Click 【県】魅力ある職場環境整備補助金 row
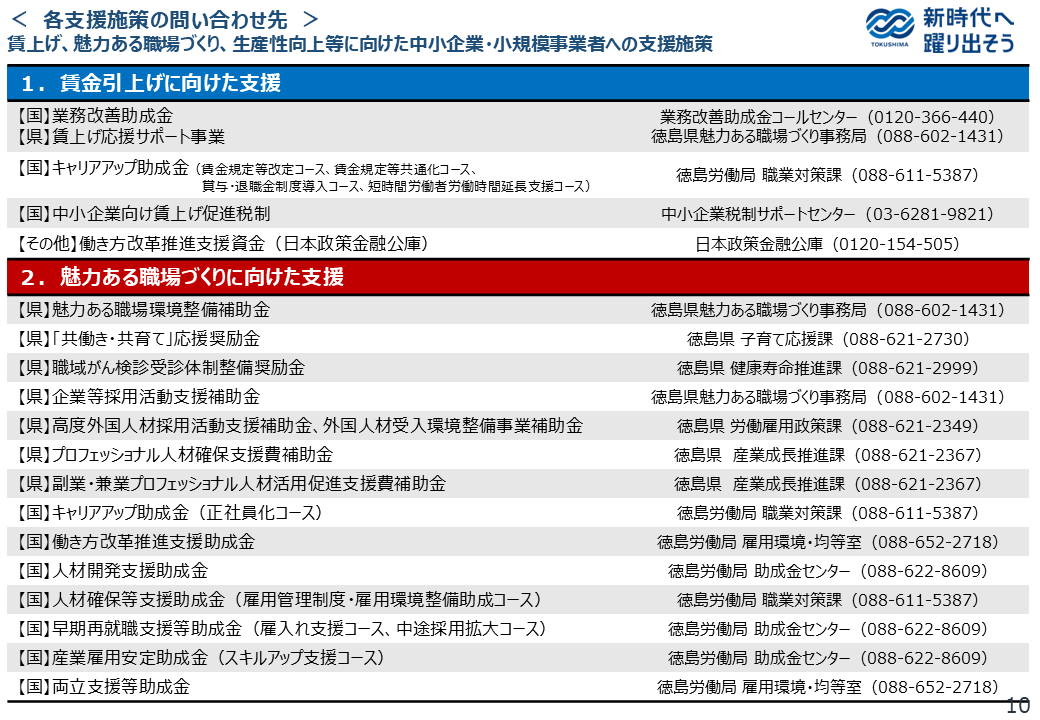 518,310
